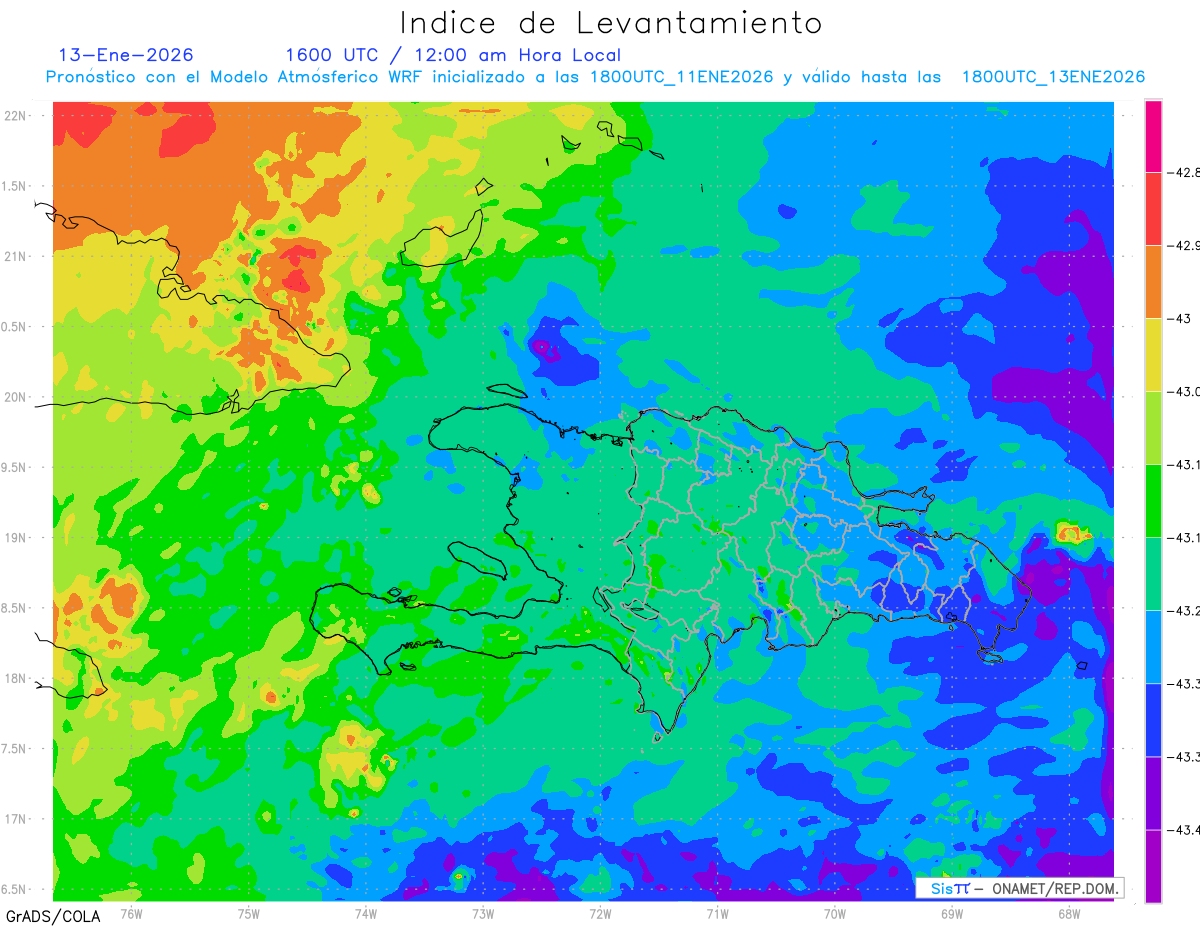Pick the yellow-green swatch on the color bar
1200x927 pixels.
1153,428
